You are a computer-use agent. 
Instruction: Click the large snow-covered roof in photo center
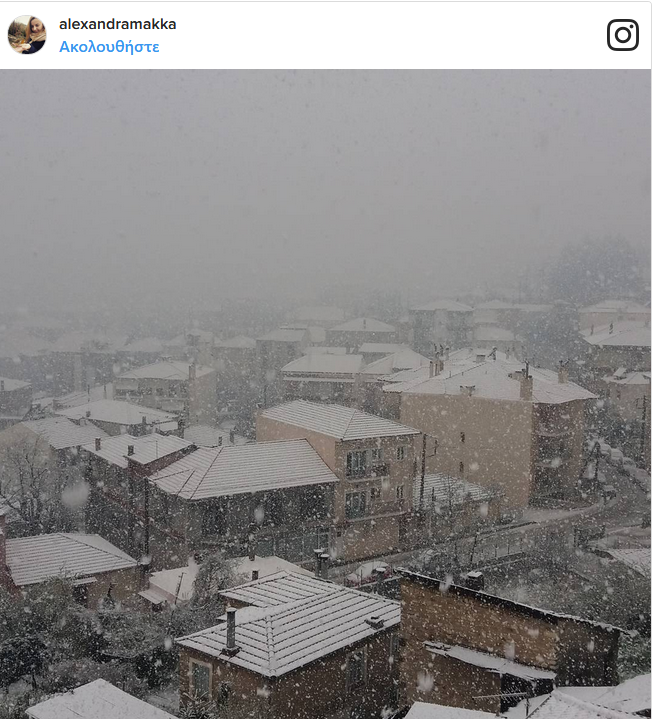(243, 468)
